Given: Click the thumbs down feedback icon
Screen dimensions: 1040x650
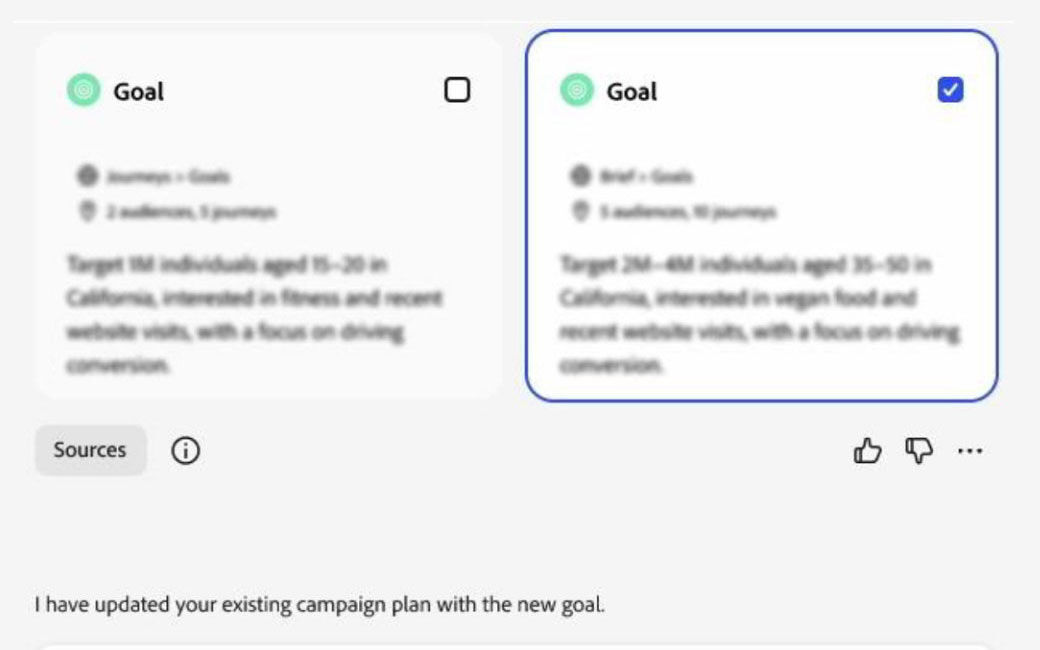Looking at the screenshot, I should (918, 452).
